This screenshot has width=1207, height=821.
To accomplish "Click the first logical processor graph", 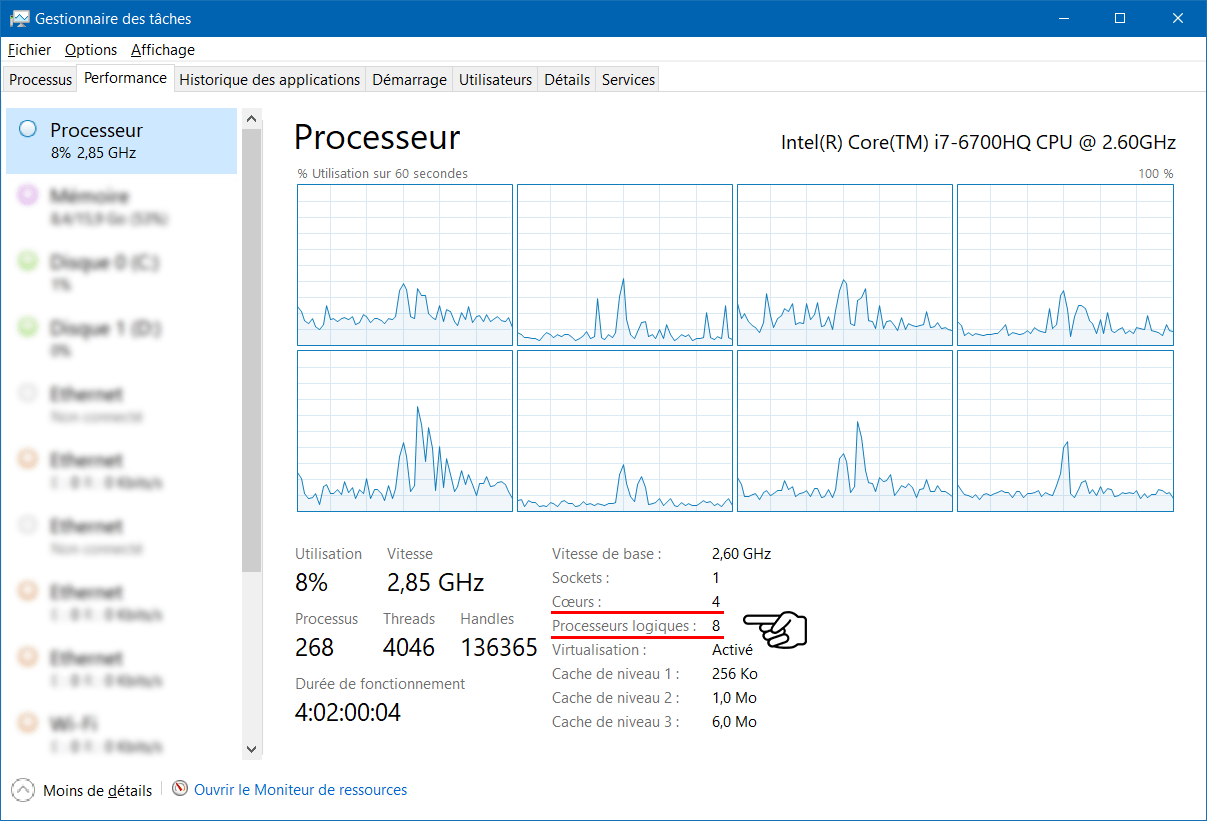I will (x=405, y=265).
